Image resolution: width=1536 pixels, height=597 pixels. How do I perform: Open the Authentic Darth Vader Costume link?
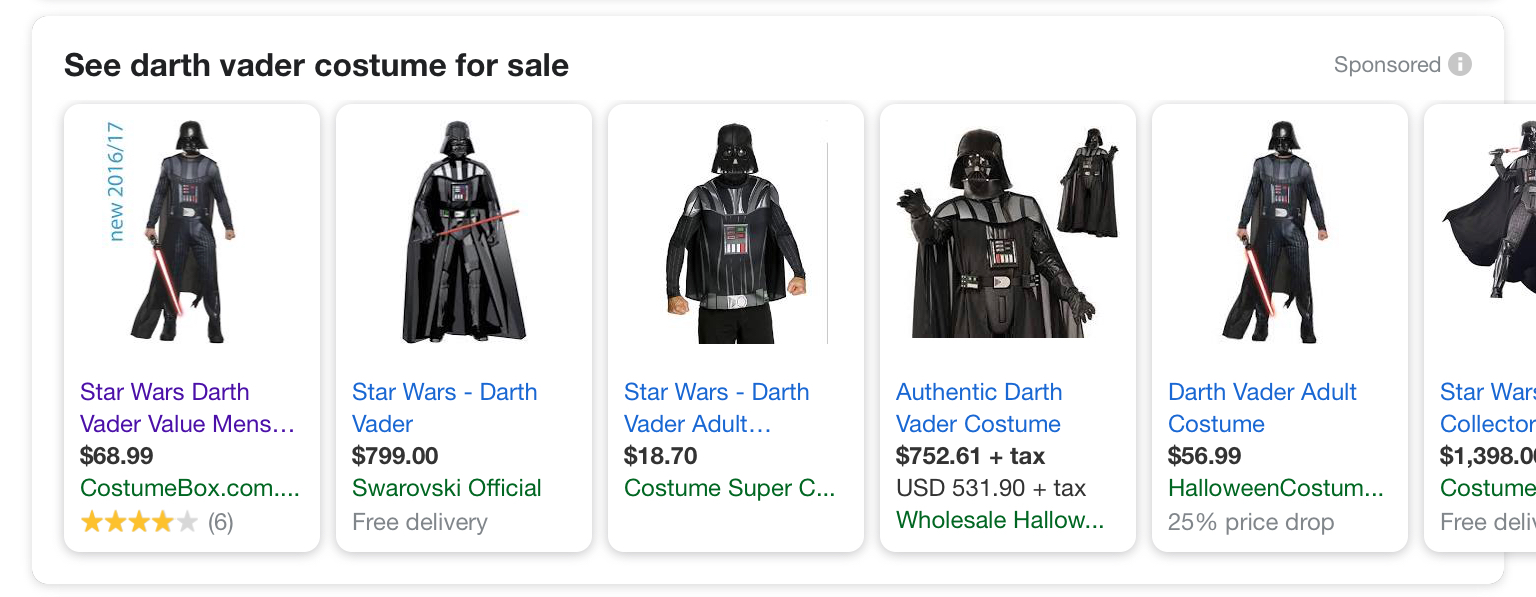point(979,408)
